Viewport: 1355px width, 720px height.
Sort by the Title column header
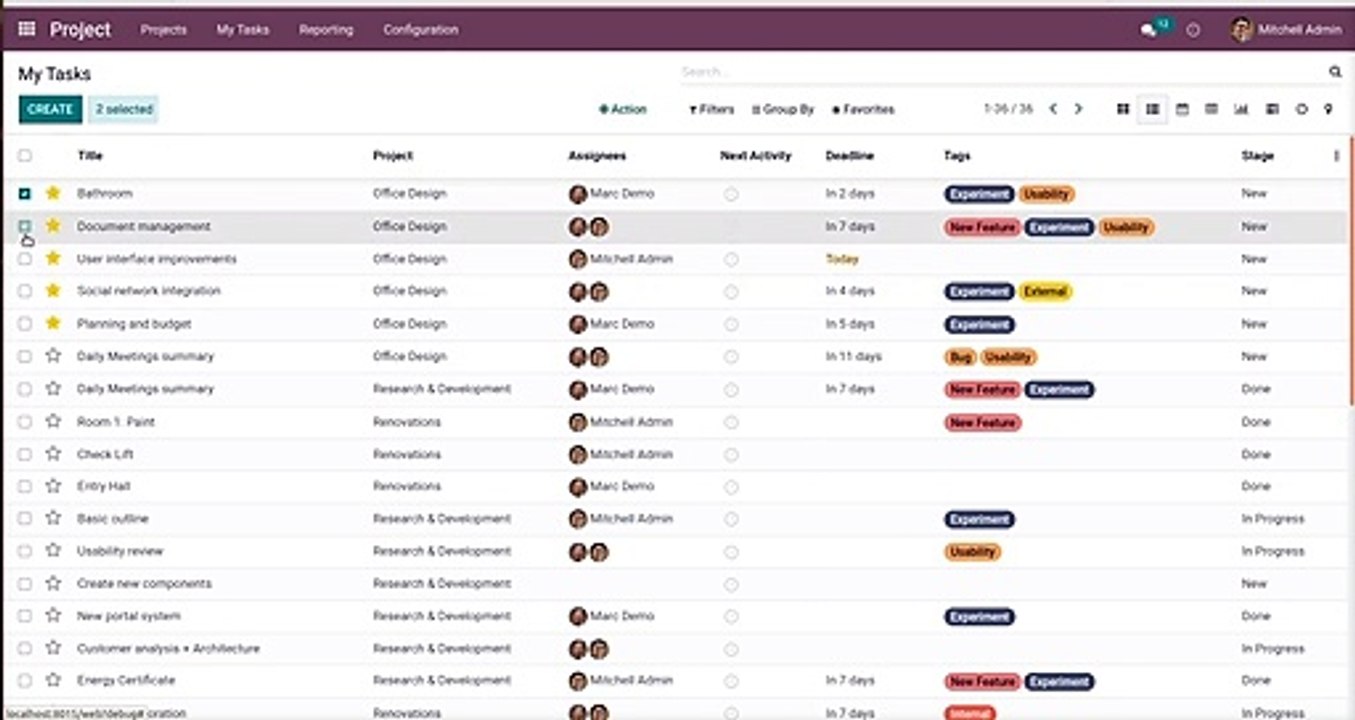(x=90, y=156)
